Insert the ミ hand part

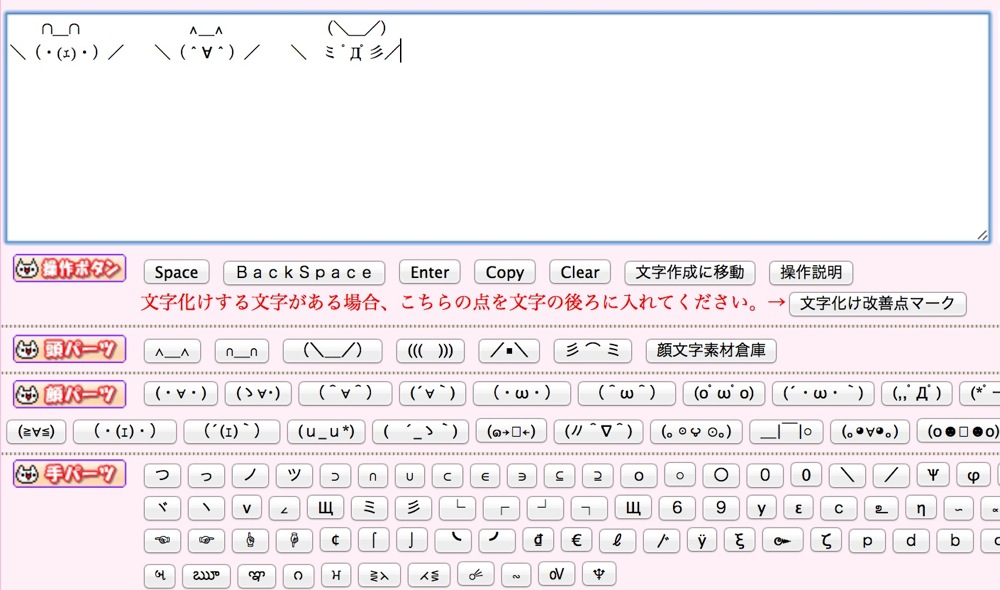pos(369,508)
